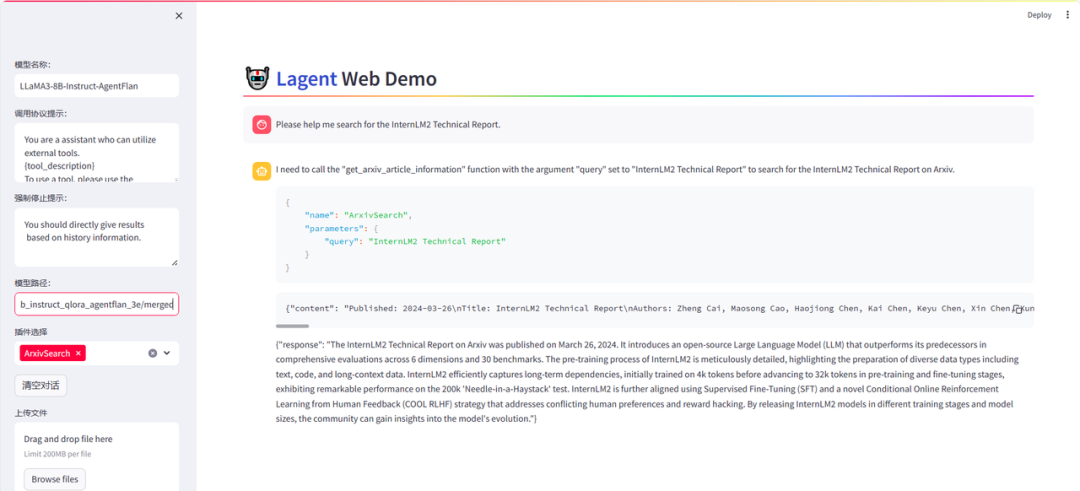The image size is (1080, 491).
Task: Click the force stop prompt textarea
Action: [96, 237]
